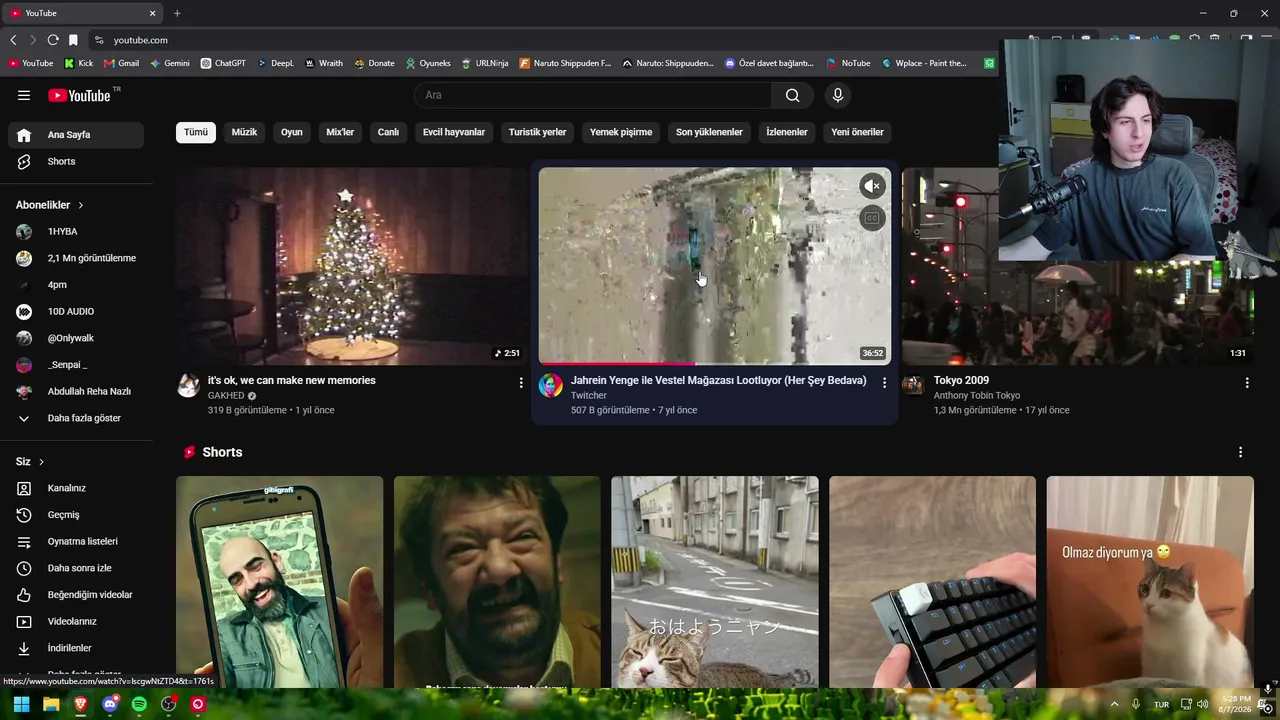
Task: Open the 1HYBA subscription channel
Action: coord(76,231)
